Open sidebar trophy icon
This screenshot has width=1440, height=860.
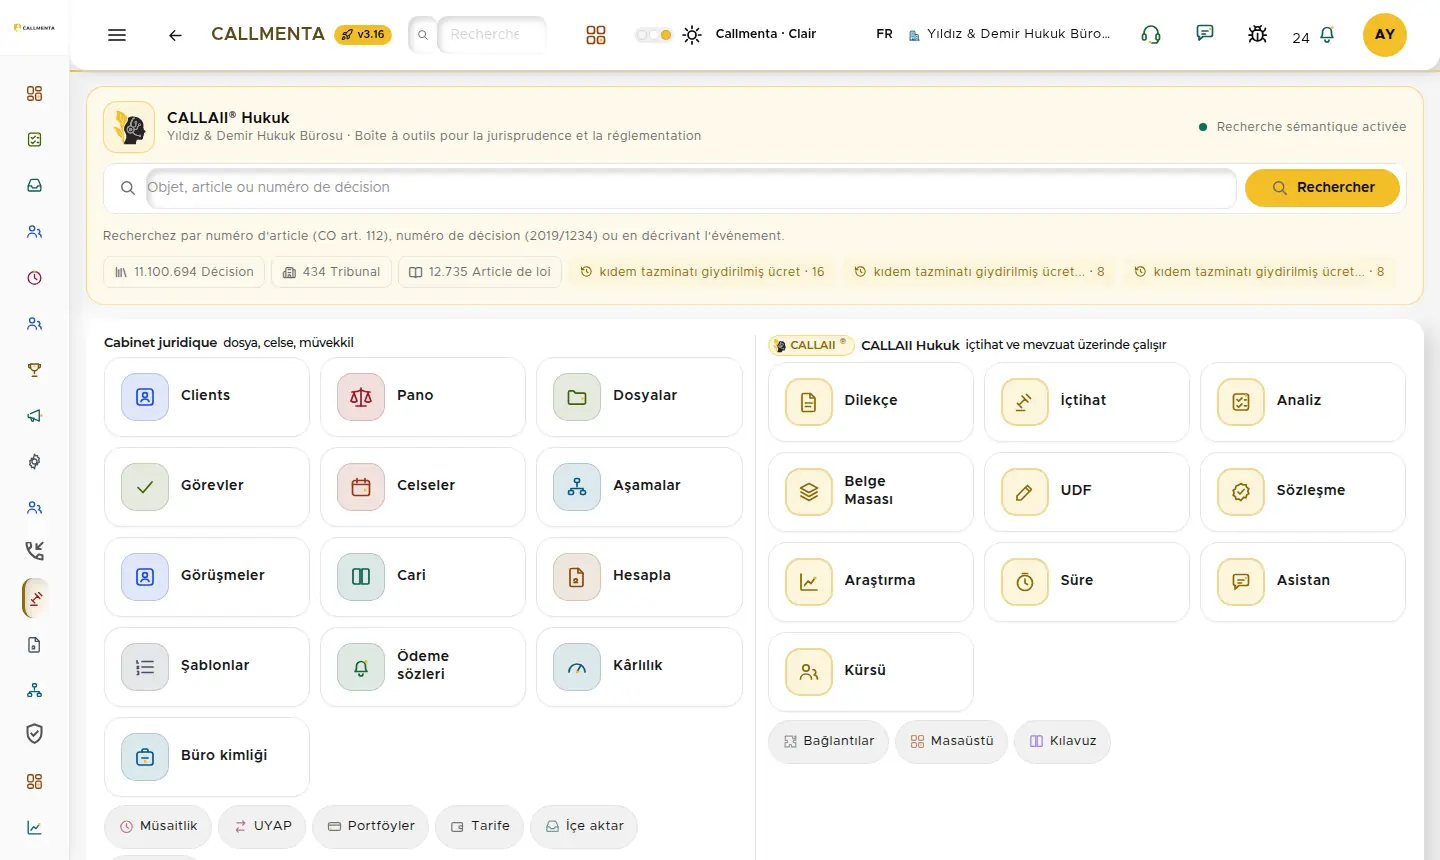pos(35,370)
